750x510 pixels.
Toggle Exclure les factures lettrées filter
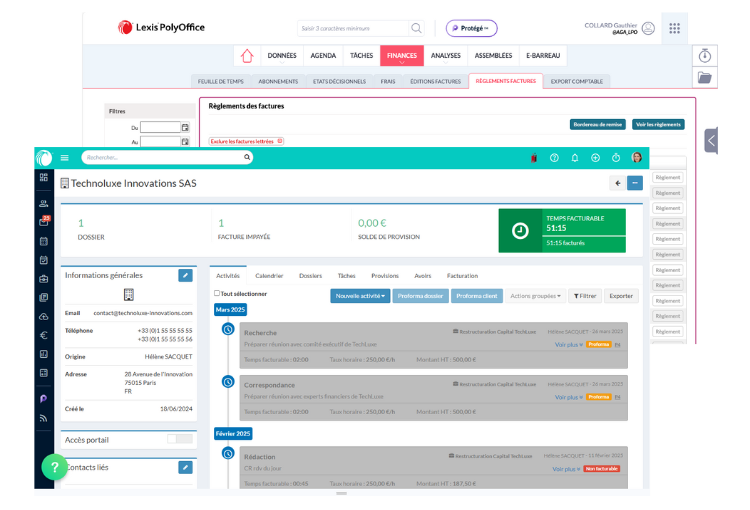(x=246, y=141)
